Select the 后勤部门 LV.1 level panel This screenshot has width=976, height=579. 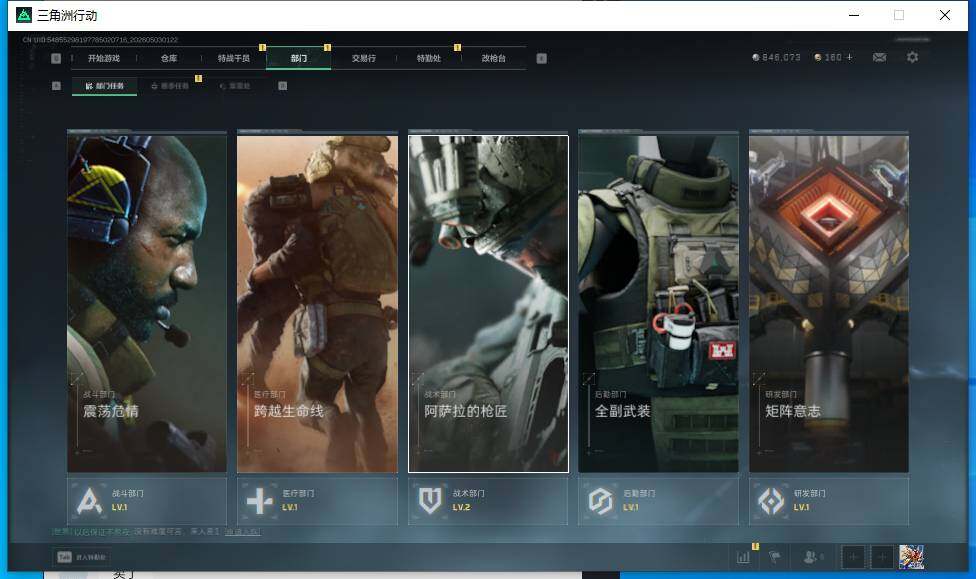(659, 501)
